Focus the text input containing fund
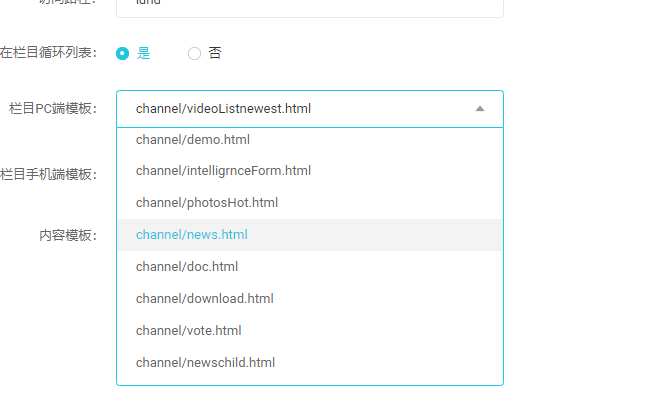 pos(310,6)
